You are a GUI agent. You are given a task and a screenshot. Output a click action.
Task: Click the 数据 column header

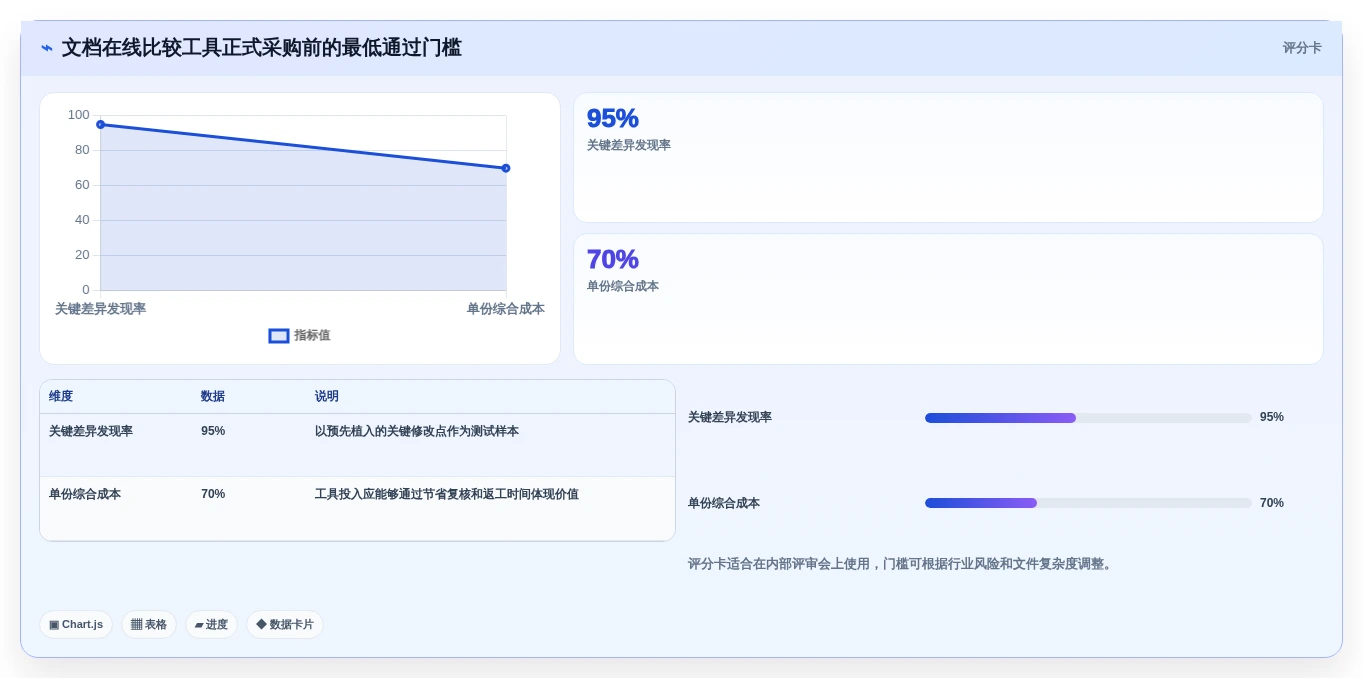point(213,396)
